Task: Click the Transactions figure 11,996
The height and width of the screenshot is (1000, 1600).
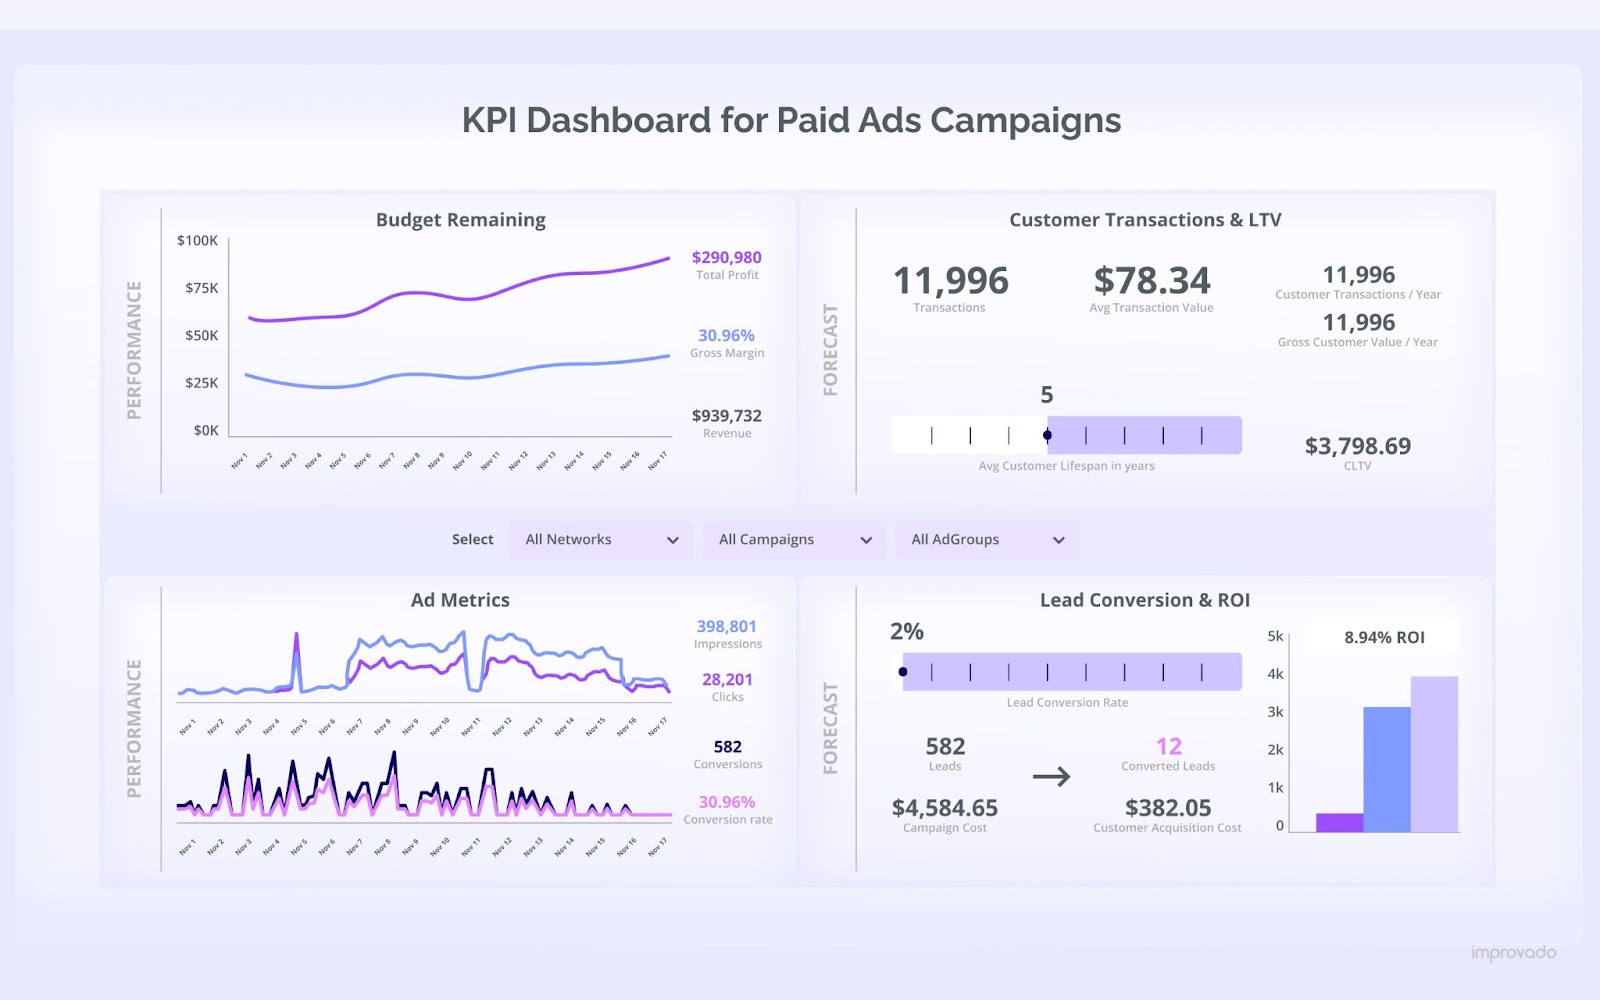Action: 950,281
